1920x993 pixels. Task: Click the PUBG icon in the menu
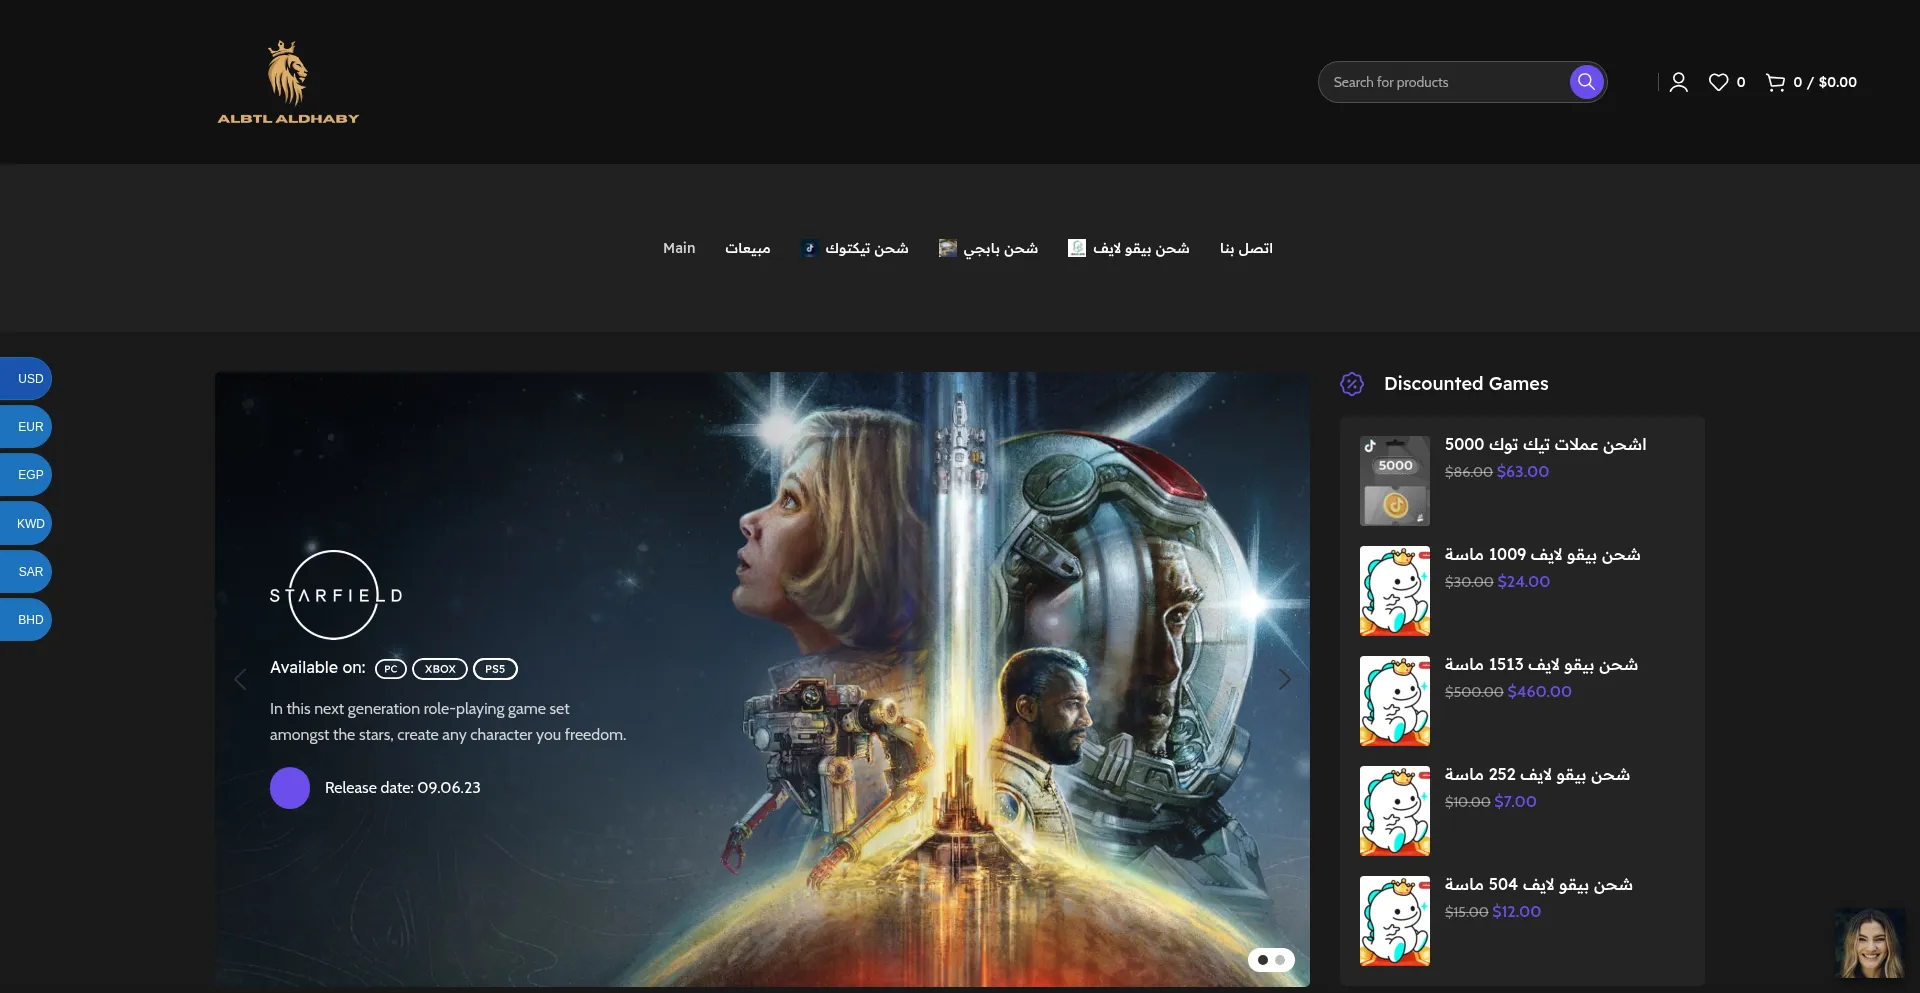pyautogui.click(x=947, y=248)
